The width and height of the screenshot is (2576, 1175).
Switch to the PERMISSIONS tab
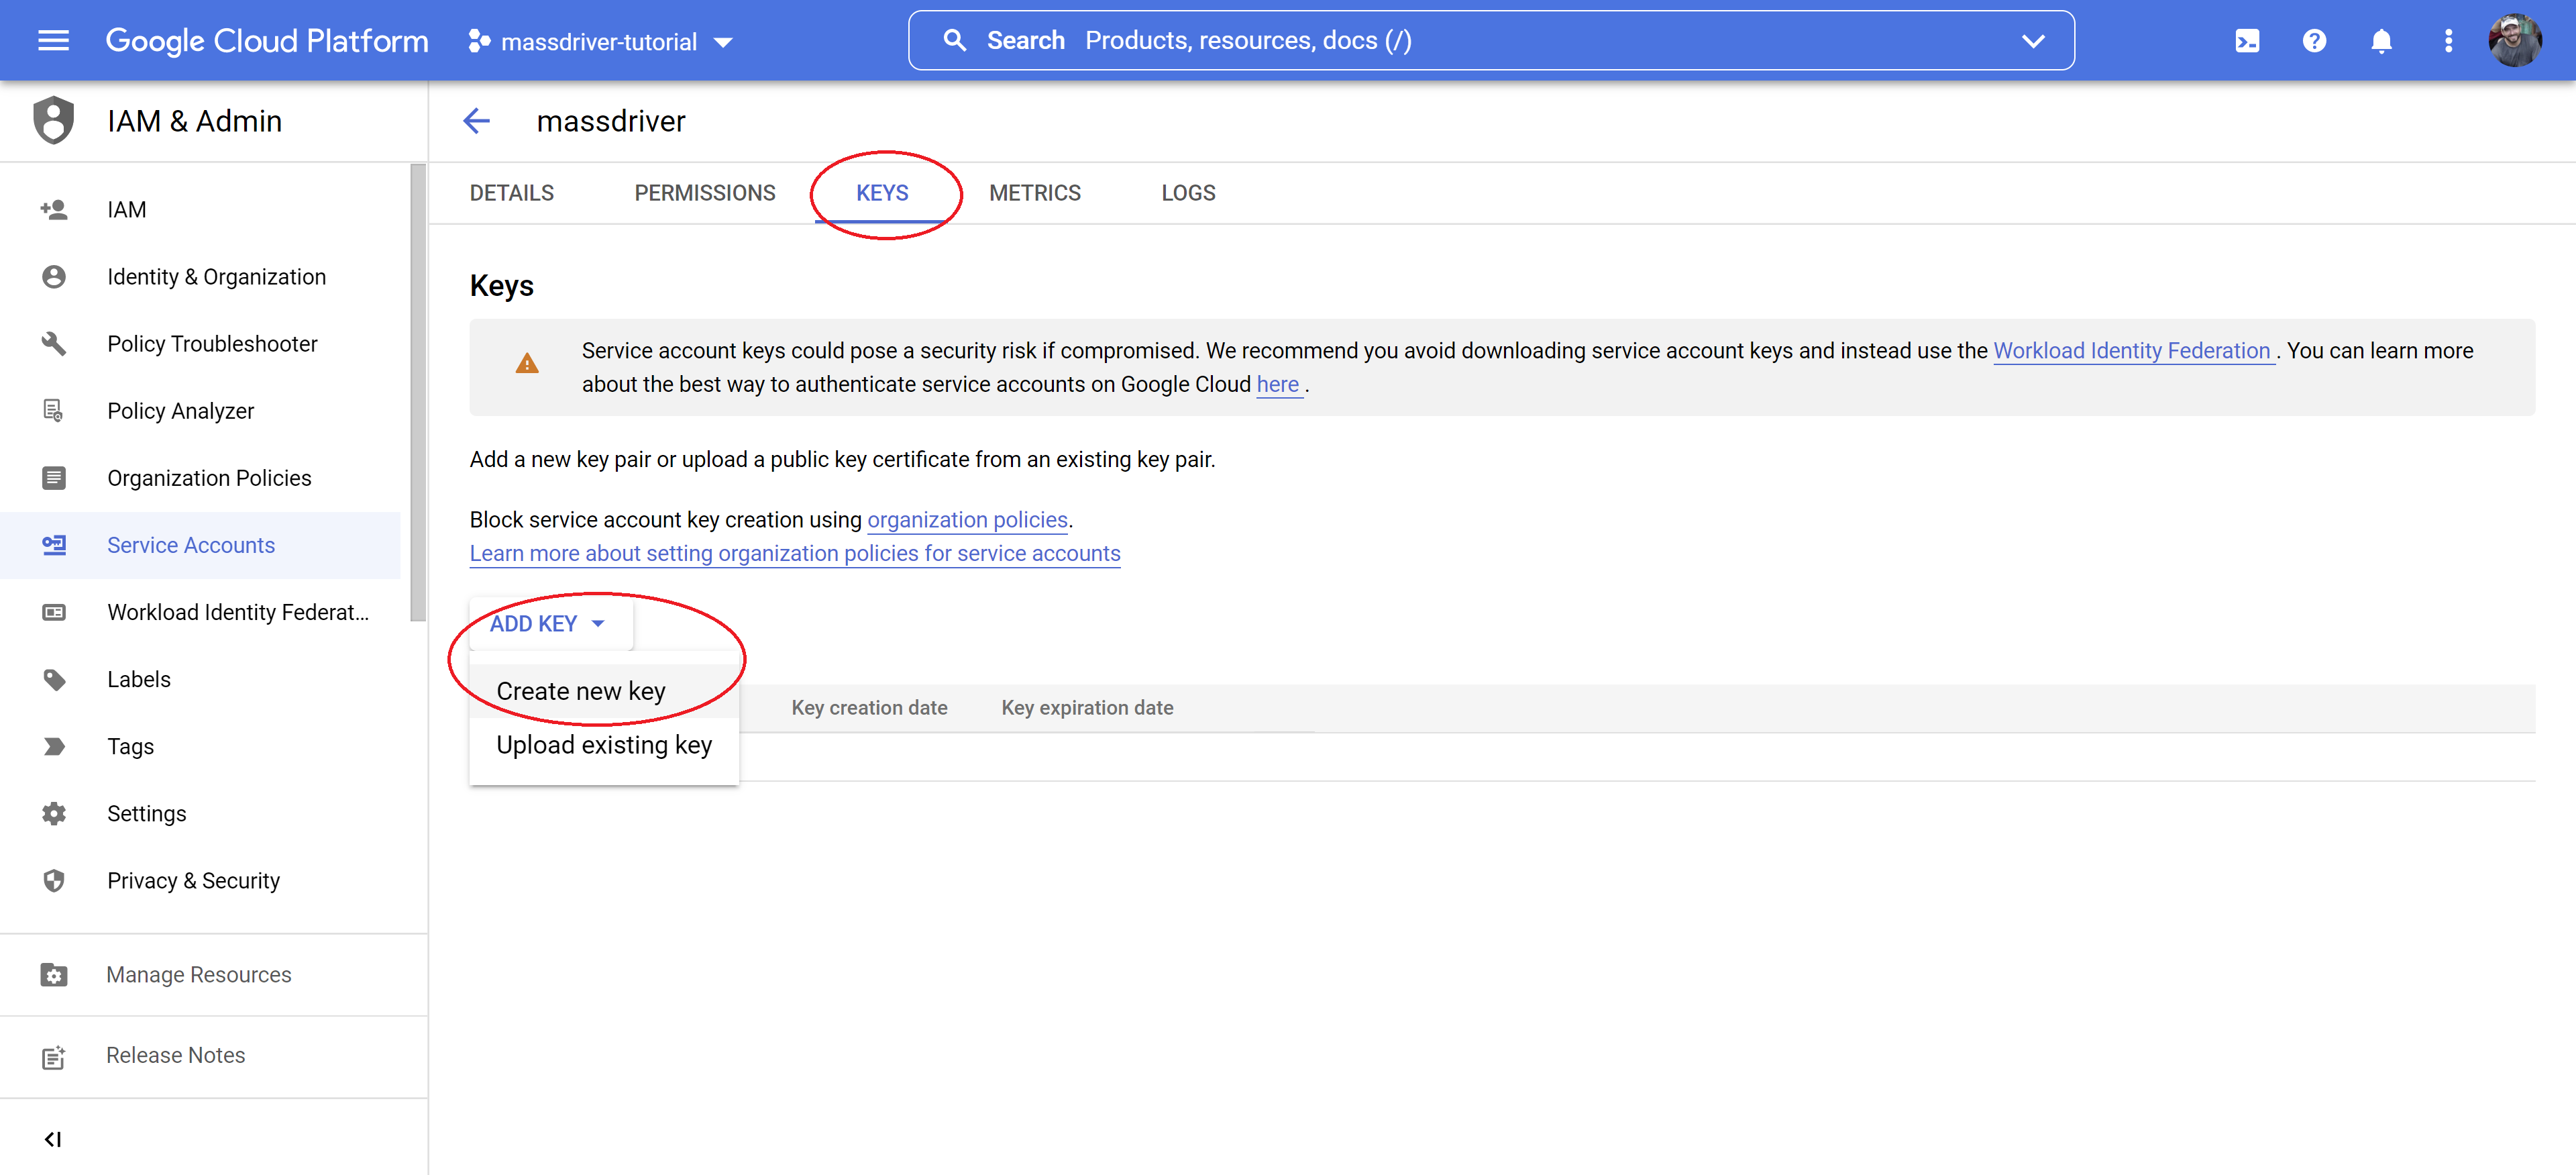pos(705,193)
